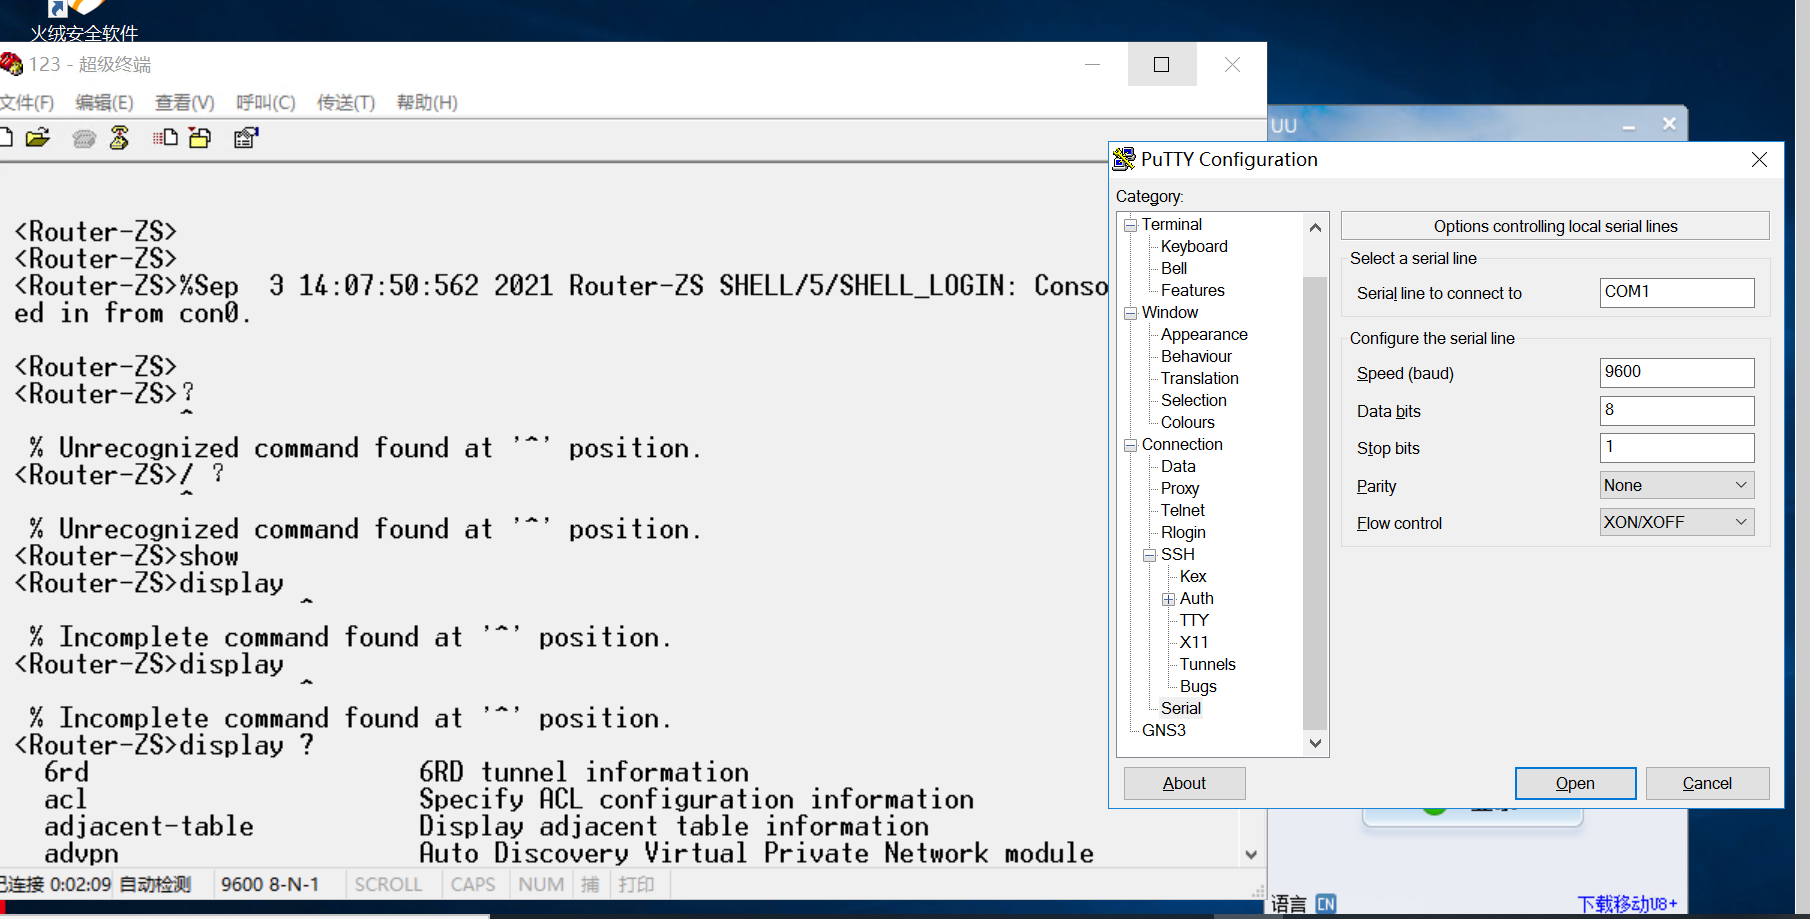This screenshot has height=919, width=1810.
Task: Click the NUM status bar indicator
Action: point(541,885)
